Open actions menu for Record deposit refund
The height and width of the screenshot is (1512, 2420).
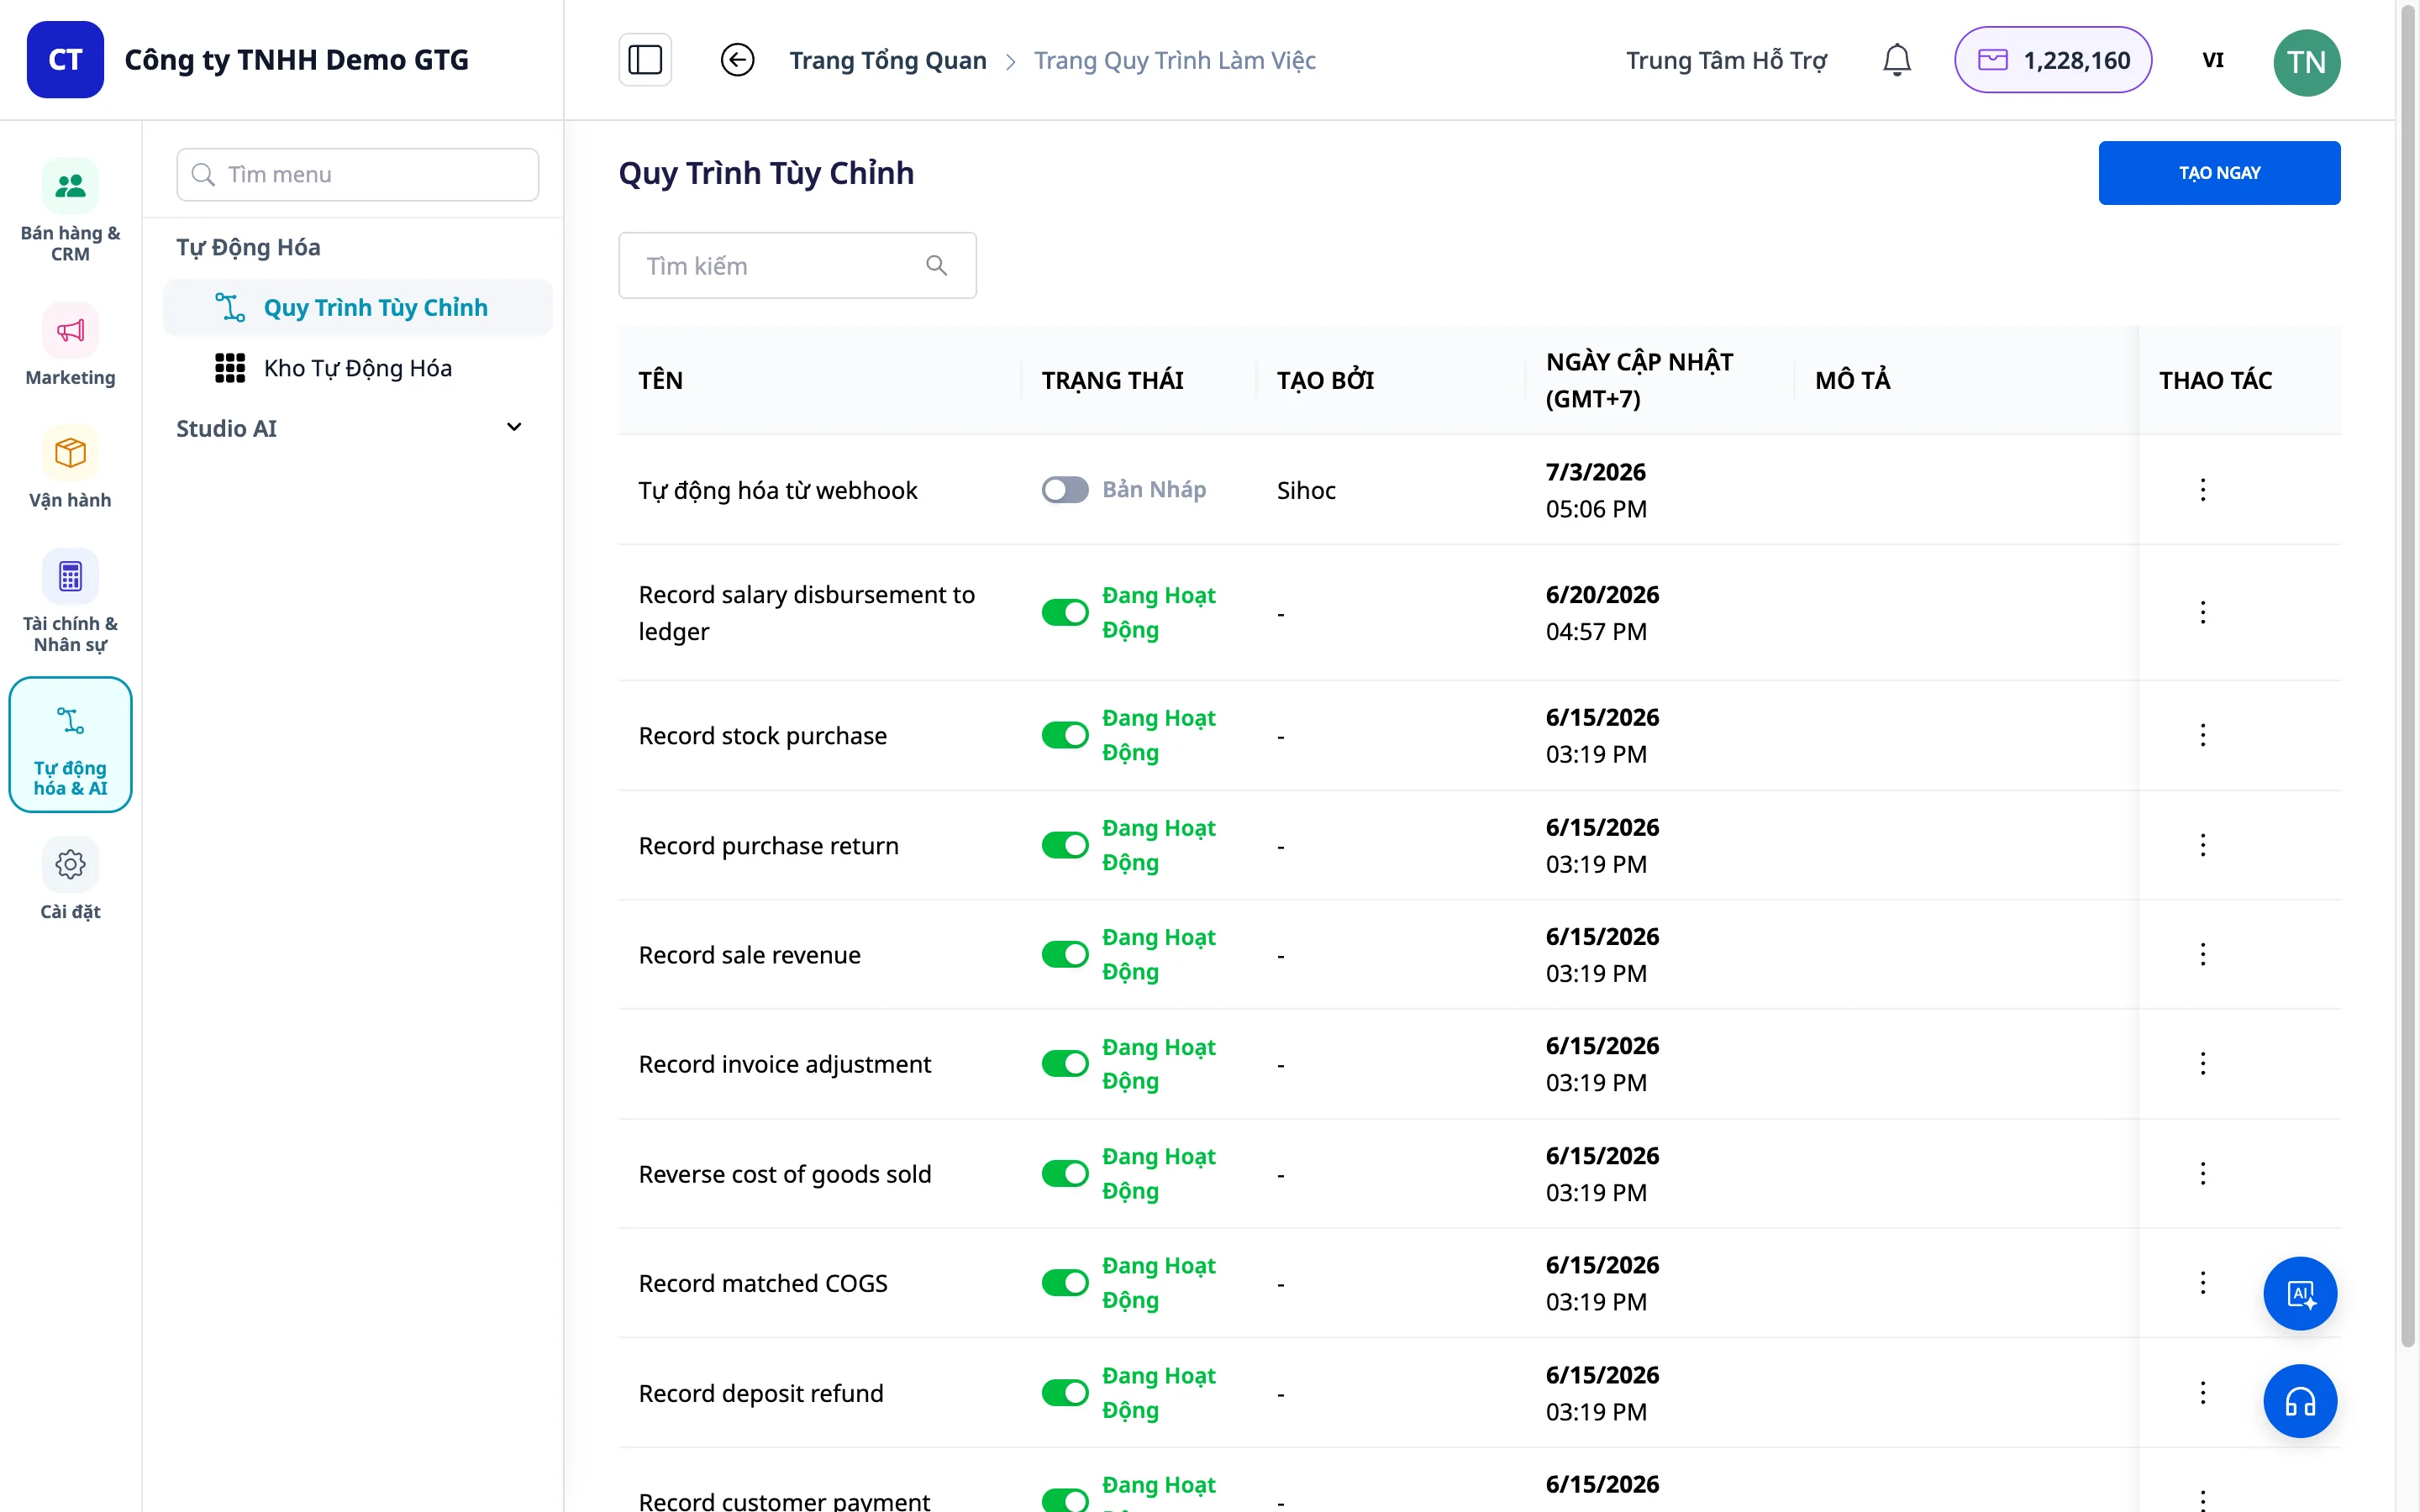[x=2203, y=1392]
